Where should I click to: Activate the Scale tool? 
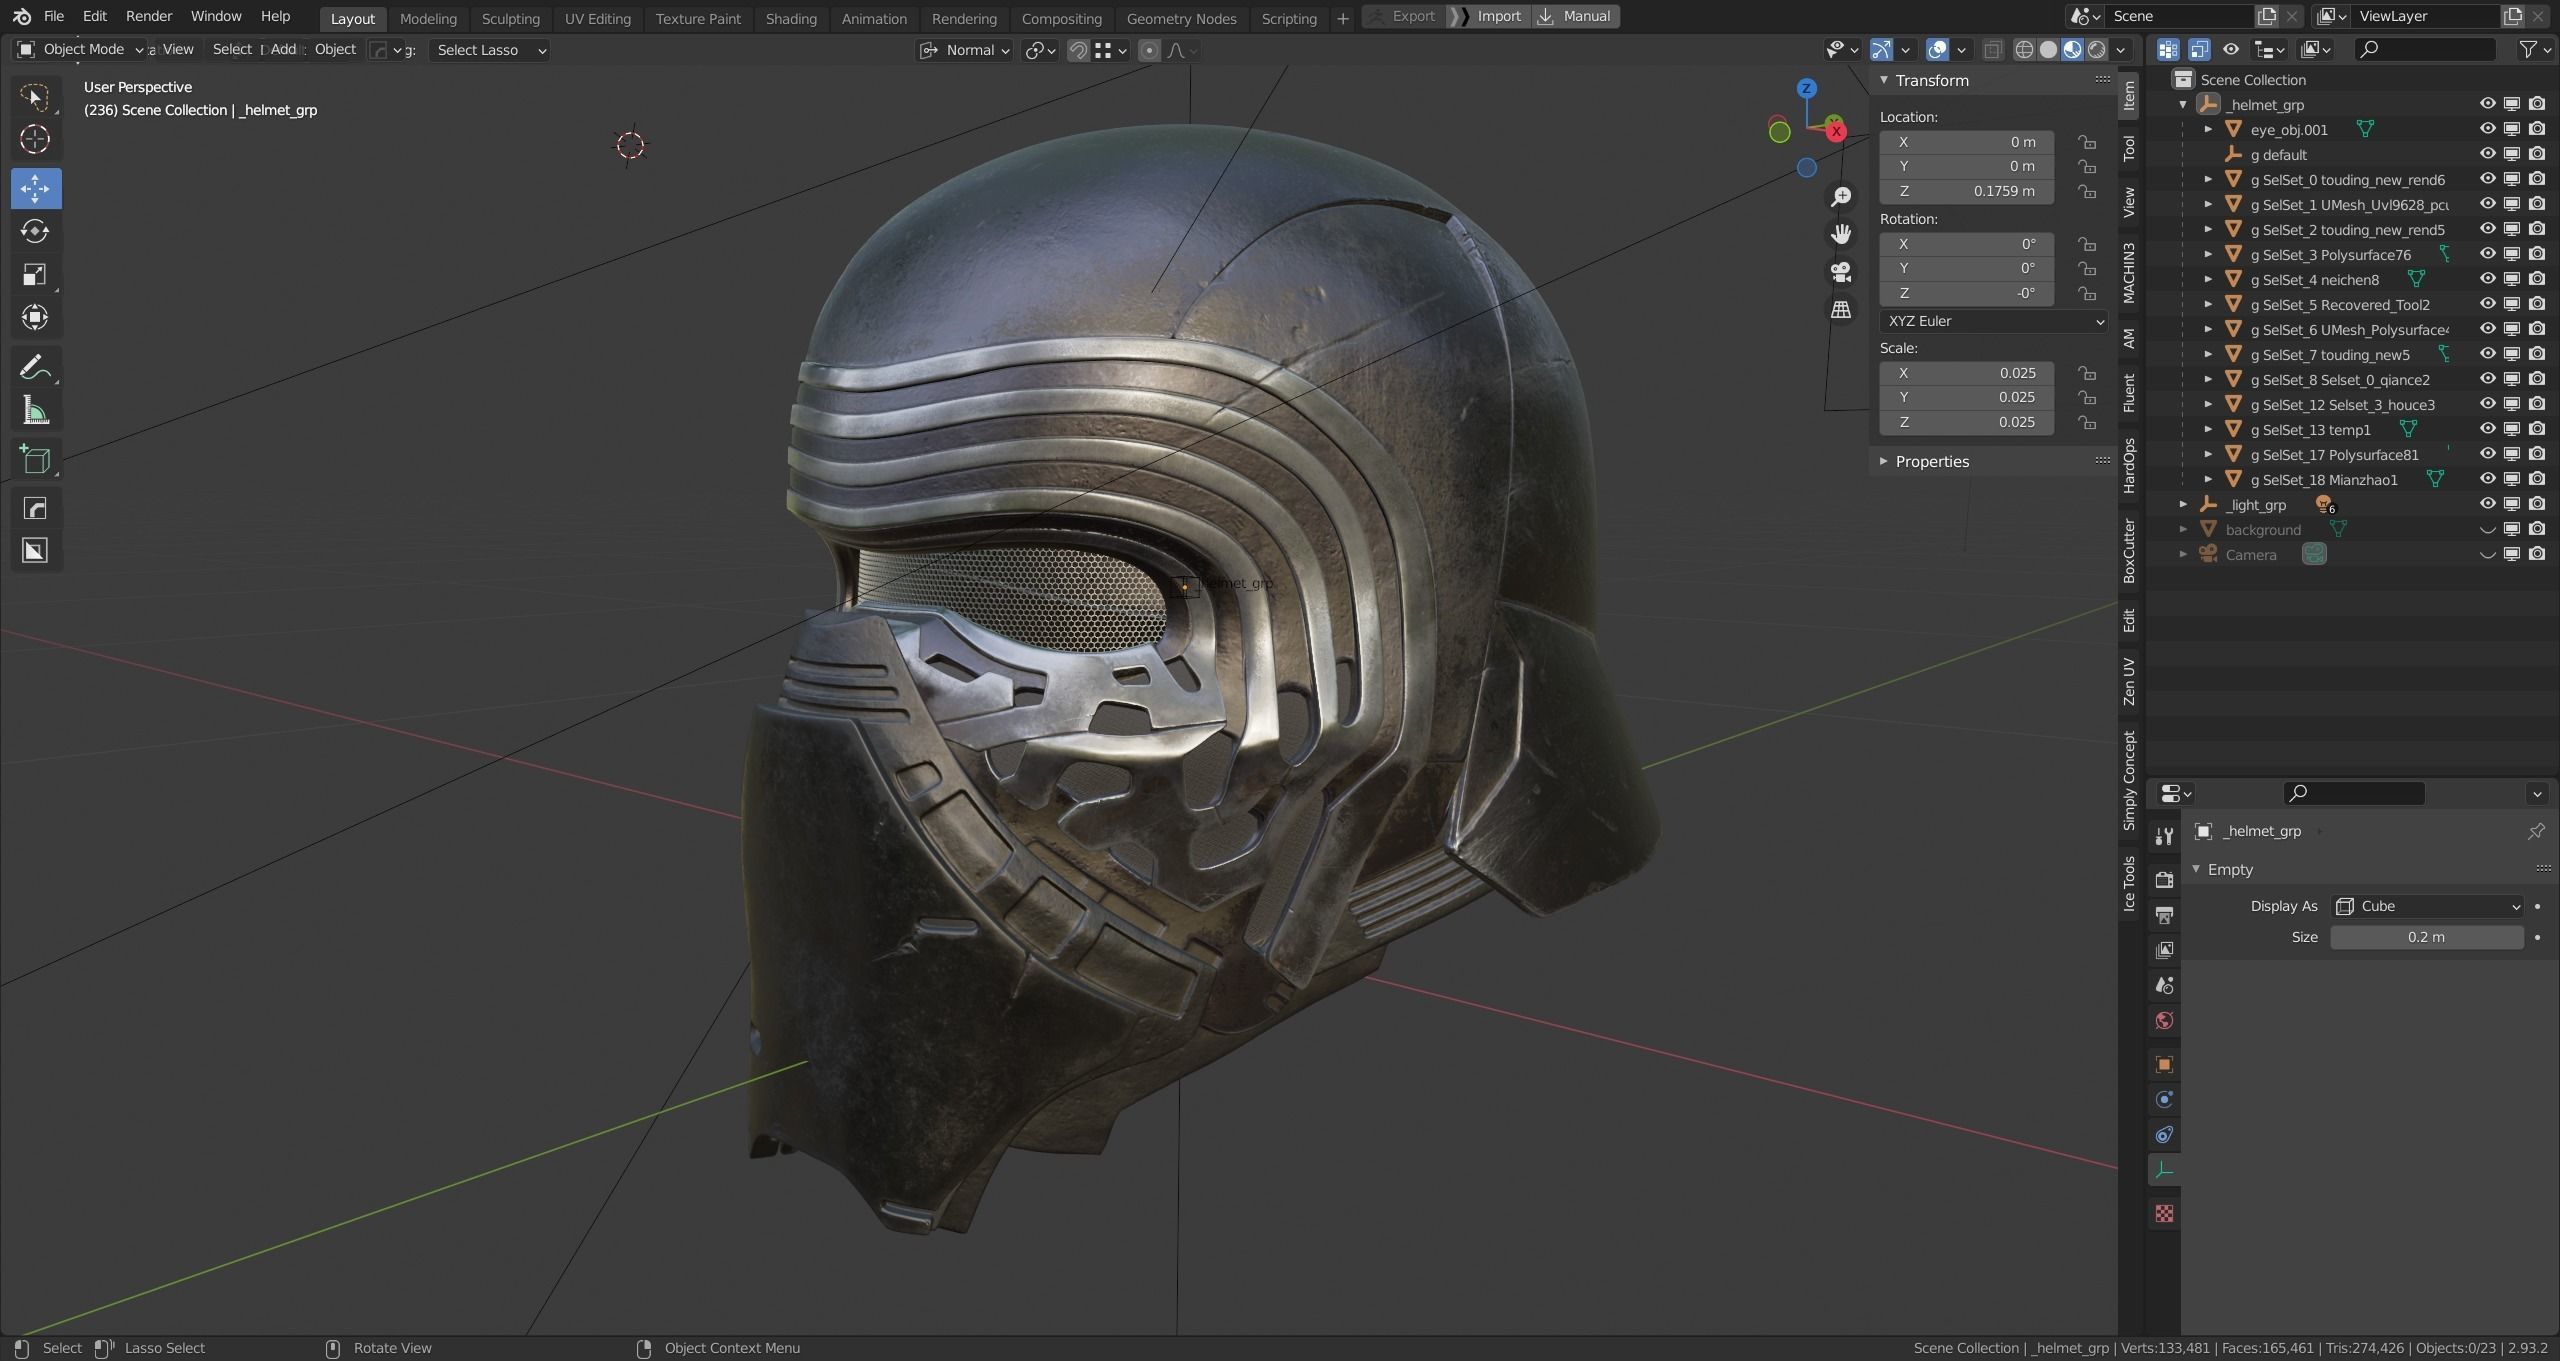pos(35,274)
